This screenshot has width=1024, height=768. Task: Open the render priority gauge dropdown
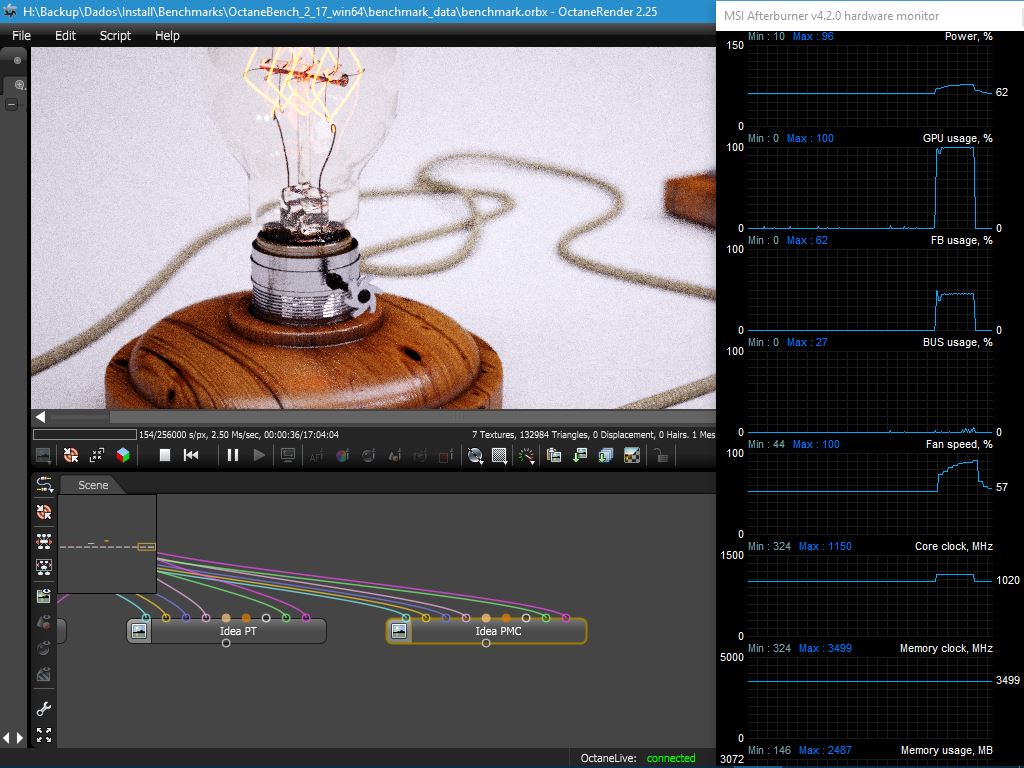pos(526,456)
